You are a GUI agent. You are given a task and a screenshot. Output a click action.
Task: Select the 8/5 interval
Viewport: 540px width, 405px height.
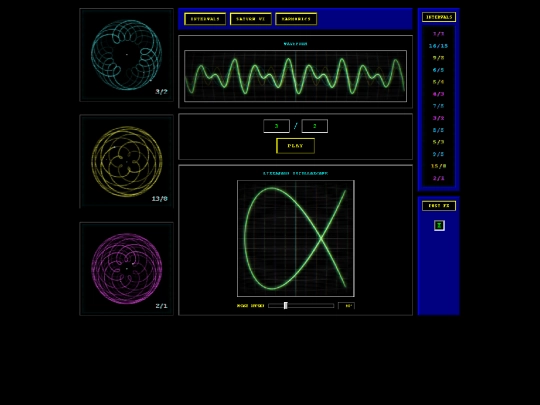pos(438,130)
